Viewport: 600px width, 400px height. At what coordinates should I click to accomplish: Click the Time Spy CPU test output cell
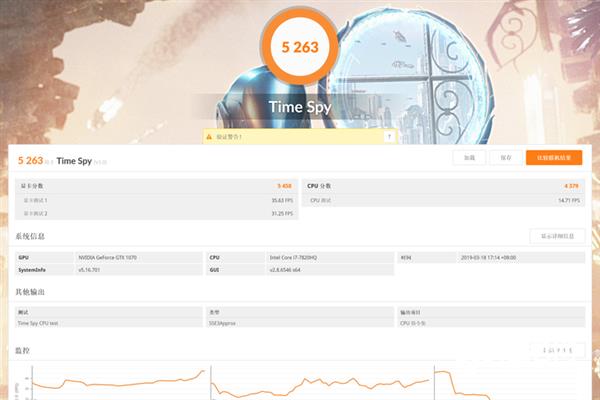[108, 323]
